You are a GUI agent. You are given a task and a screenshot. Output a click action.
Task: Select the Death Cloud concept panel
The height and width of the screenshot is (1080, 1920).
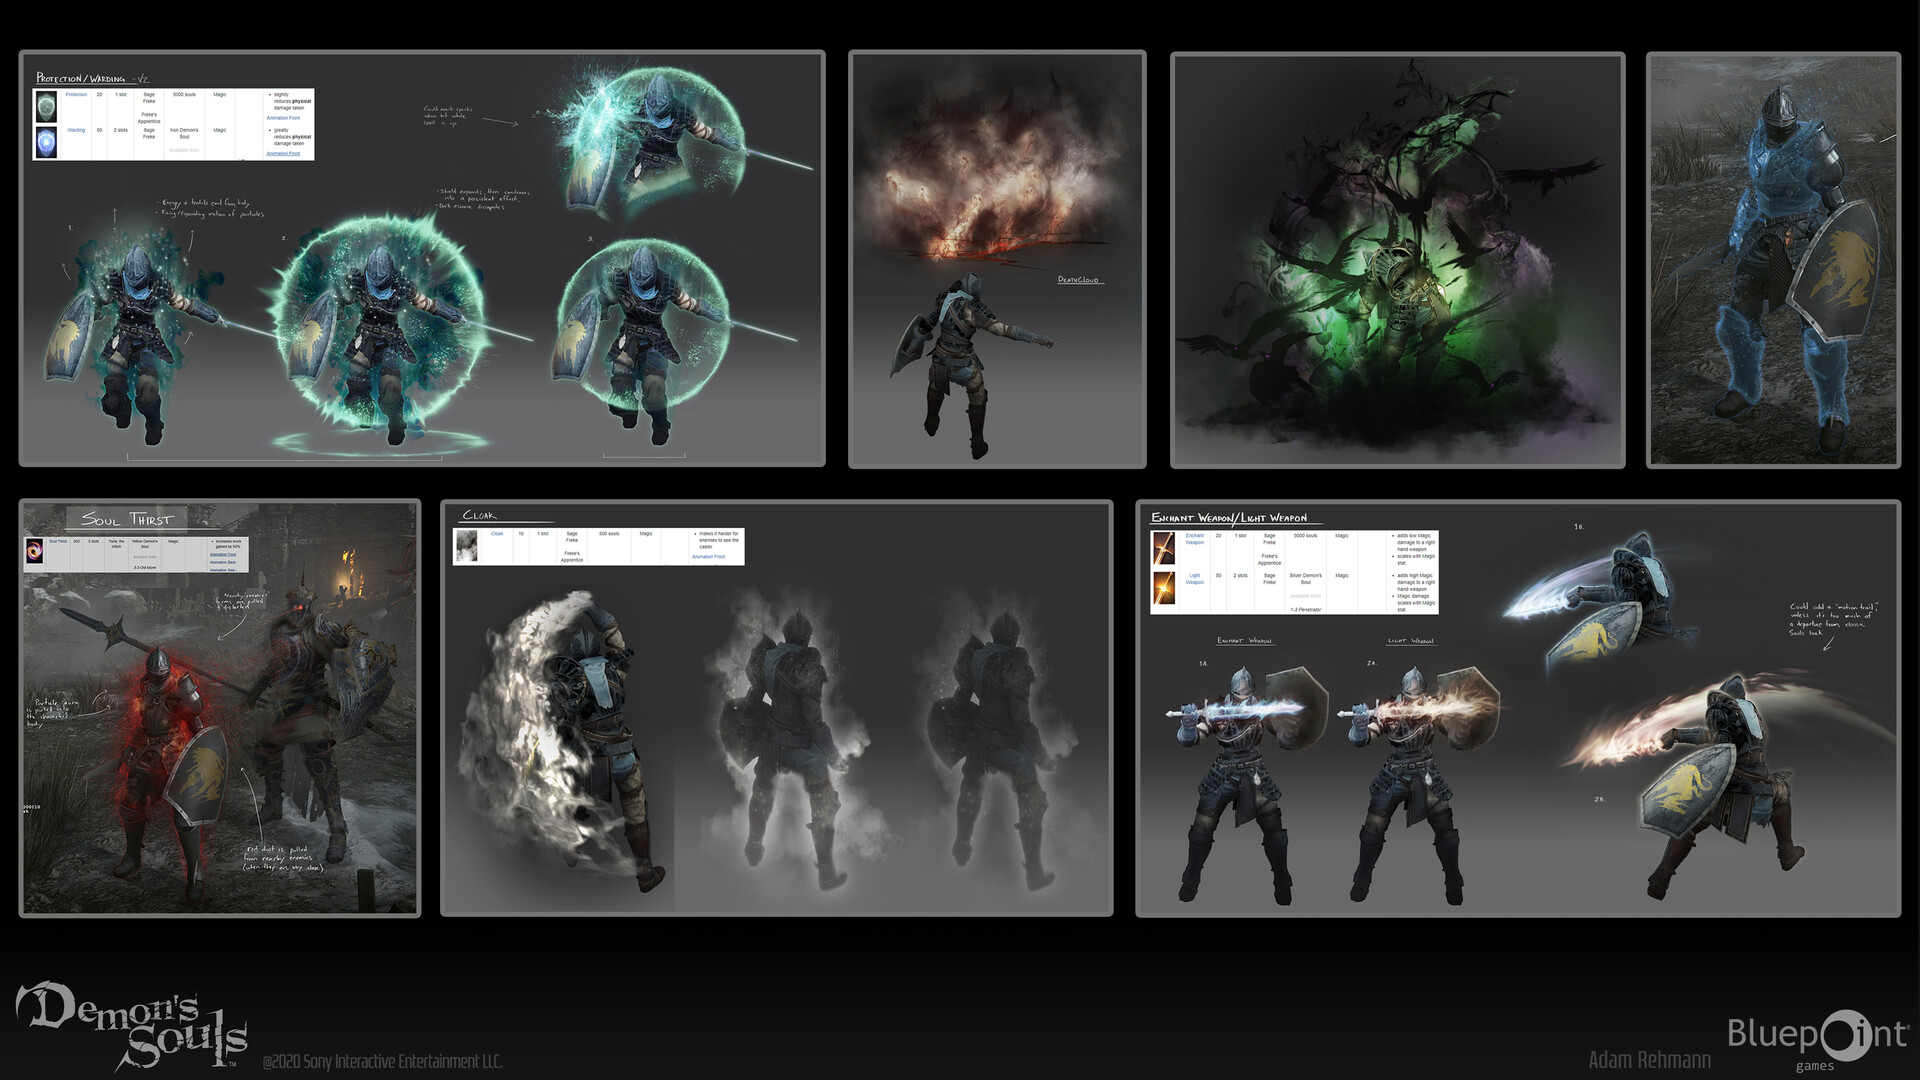point(997,259)
